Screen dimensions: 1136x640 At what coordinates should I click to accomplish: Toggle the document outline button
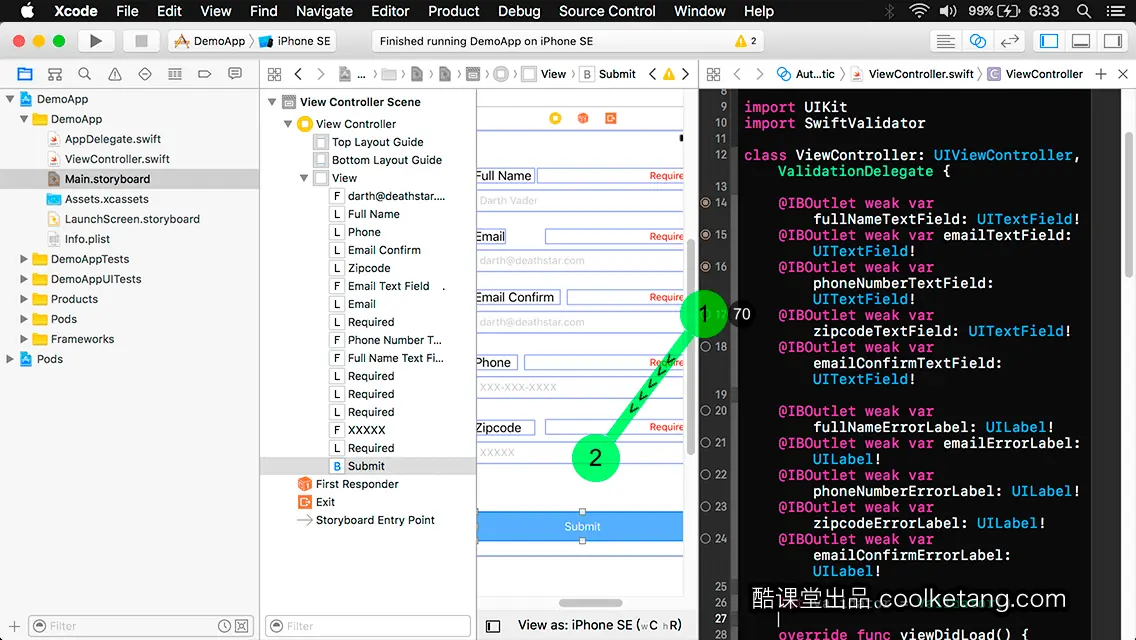[493, 626]
